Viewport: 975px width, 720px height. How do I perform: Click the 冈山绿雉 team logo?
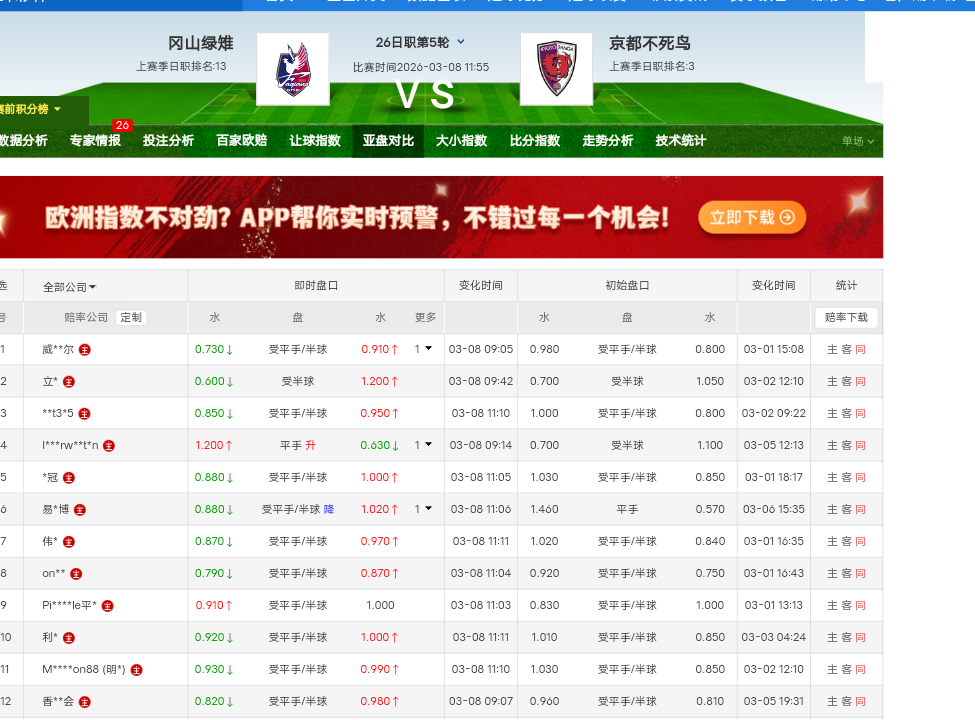coord(292,69)
